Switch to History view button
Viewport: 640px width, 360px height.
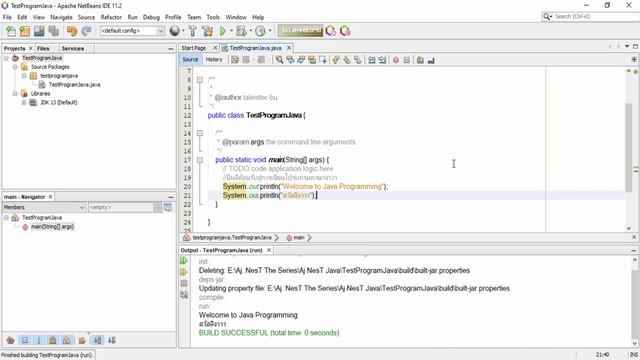pos(214,60)
